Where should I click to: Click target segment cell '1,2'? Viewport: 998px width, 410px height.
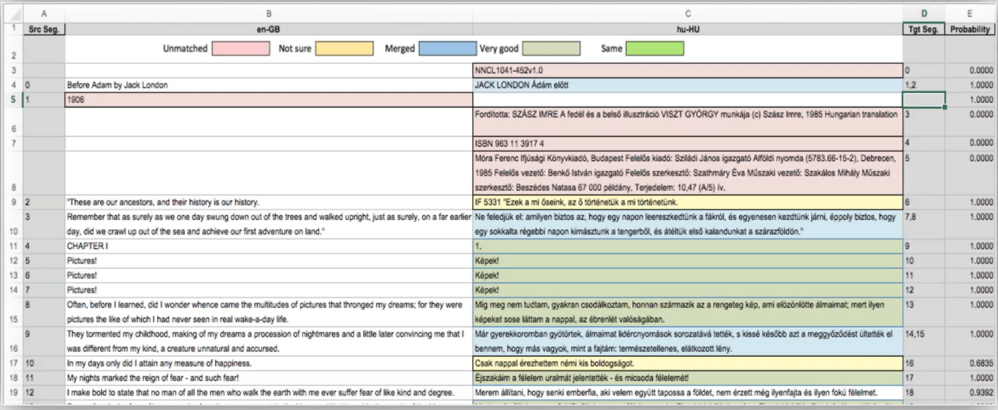[x=924, y=85]
